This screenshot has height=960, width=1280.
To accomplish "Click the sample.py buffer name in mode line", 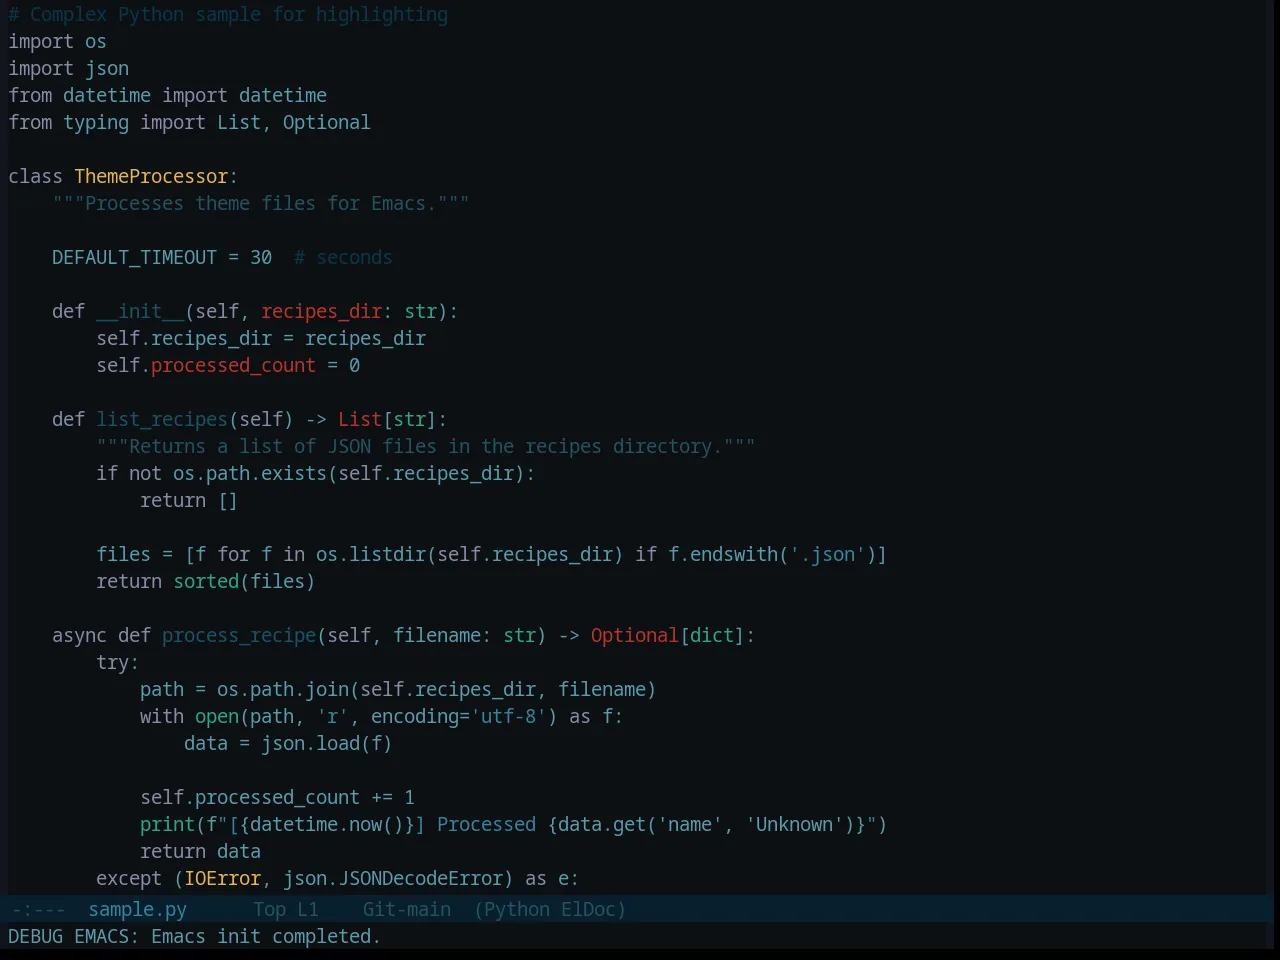I will point(137,909).
